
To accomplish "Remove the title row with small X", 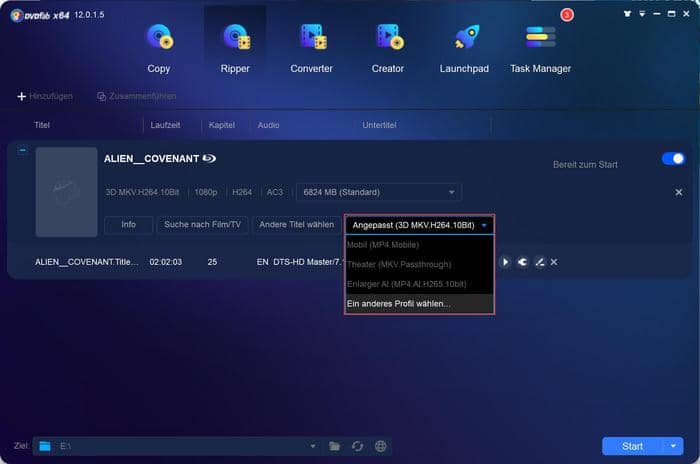I will tap(554, 262).
